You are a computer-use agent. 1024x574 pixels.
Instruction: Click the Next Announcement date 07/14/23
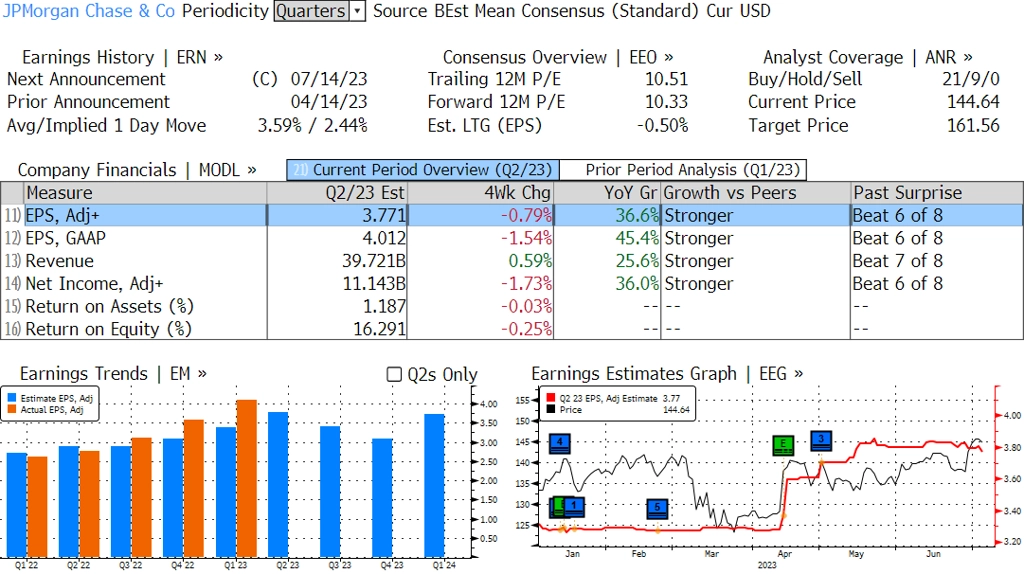[329, 80]
